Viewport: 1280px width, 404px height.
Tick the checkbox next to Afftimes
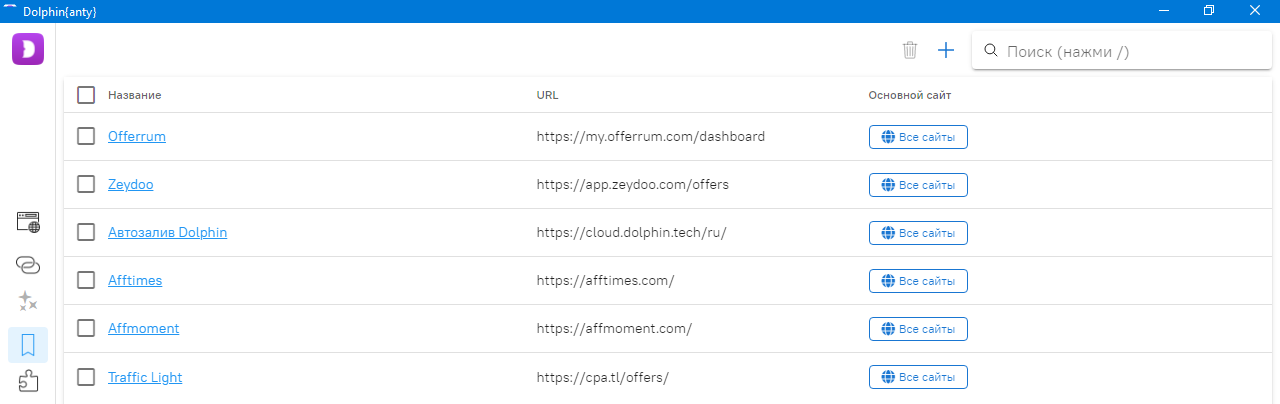[86, 280]
